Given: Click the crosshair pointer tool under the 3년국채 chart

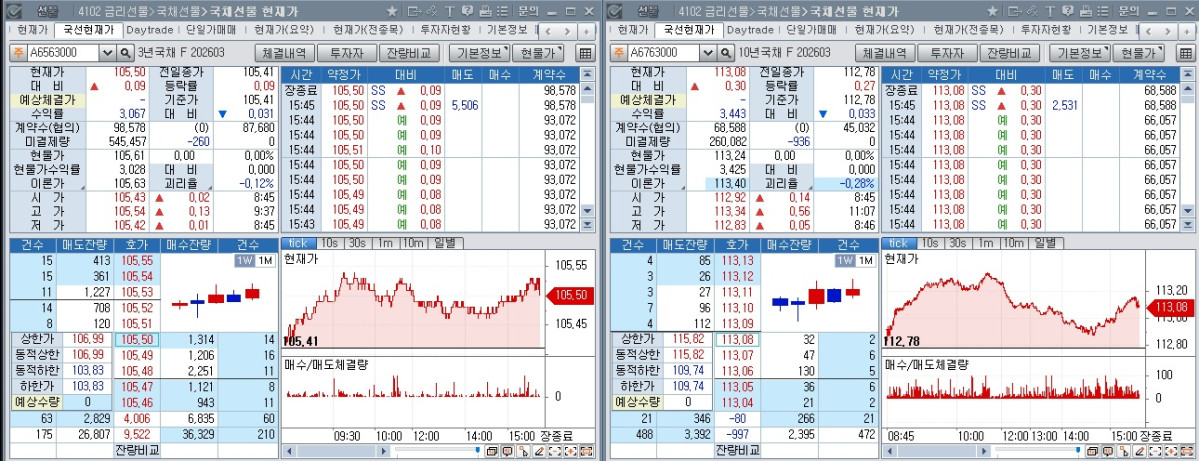Looking at the screenshot, I should pos(523,451).
